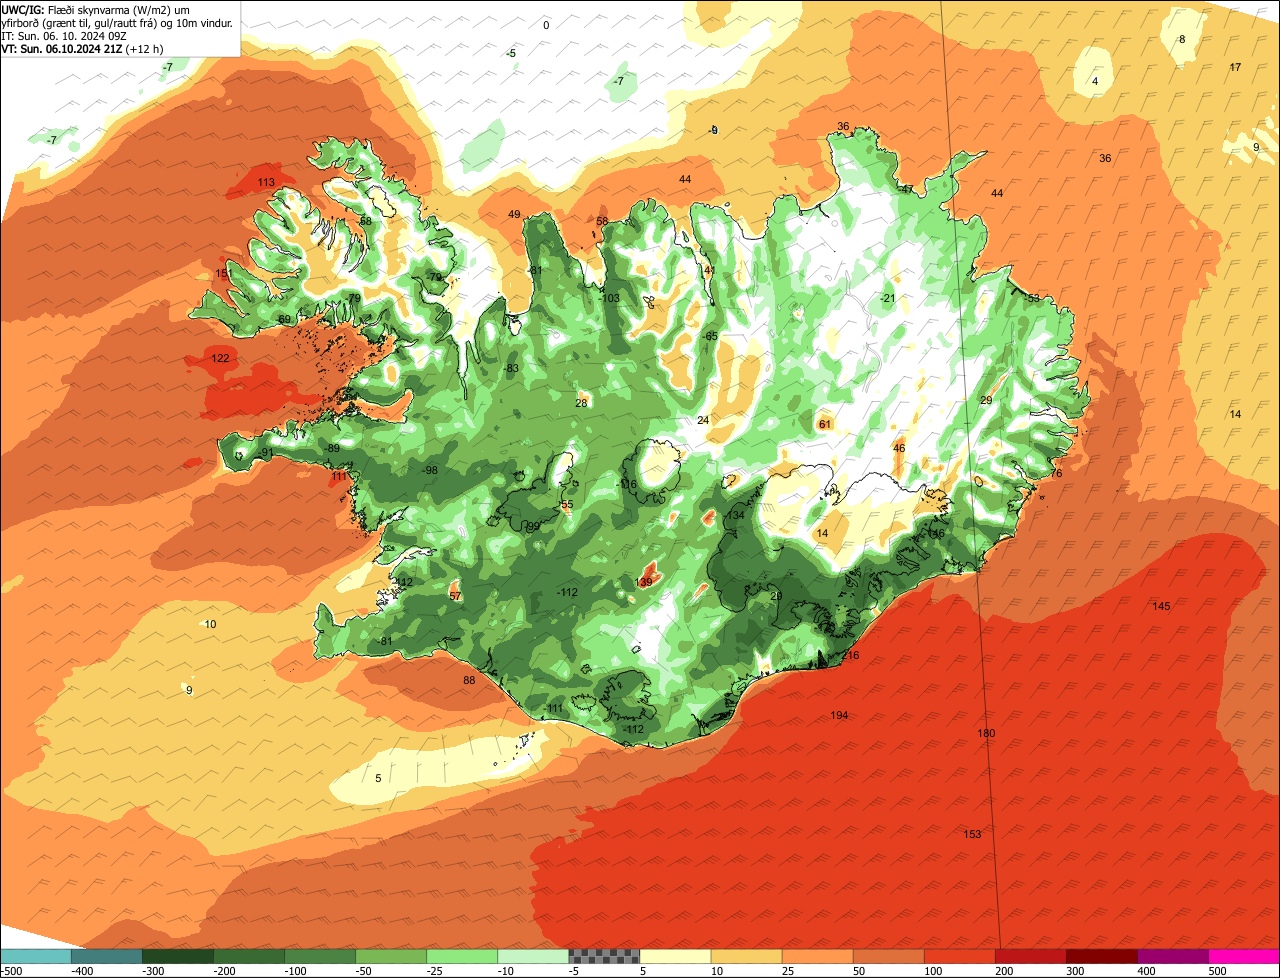This screenshot has height=978, width=1280.
Task: Click the "194" flux value on the map
Action: click(839, 715)
